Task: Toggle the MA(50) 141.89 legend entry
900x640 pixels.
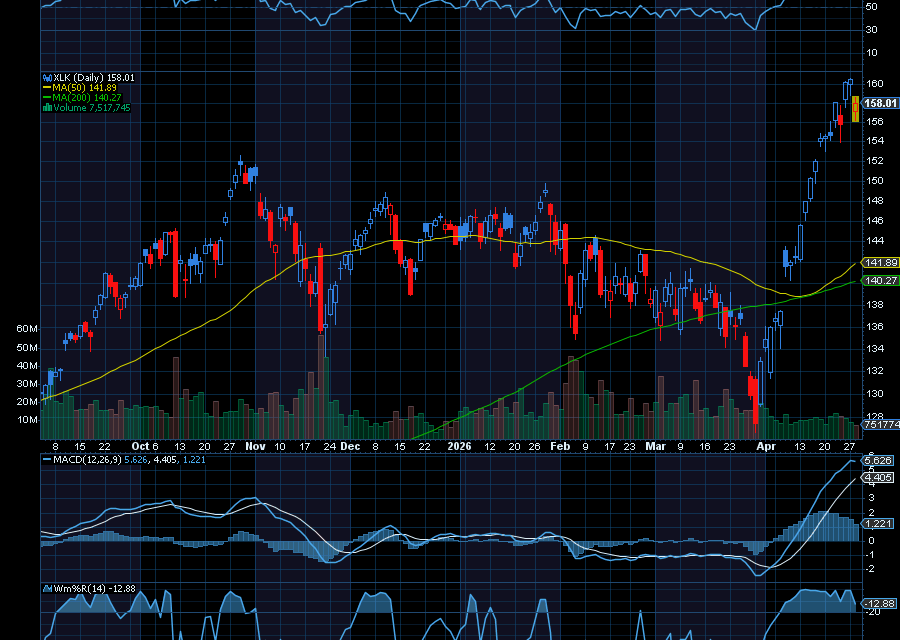Action: 85,87
